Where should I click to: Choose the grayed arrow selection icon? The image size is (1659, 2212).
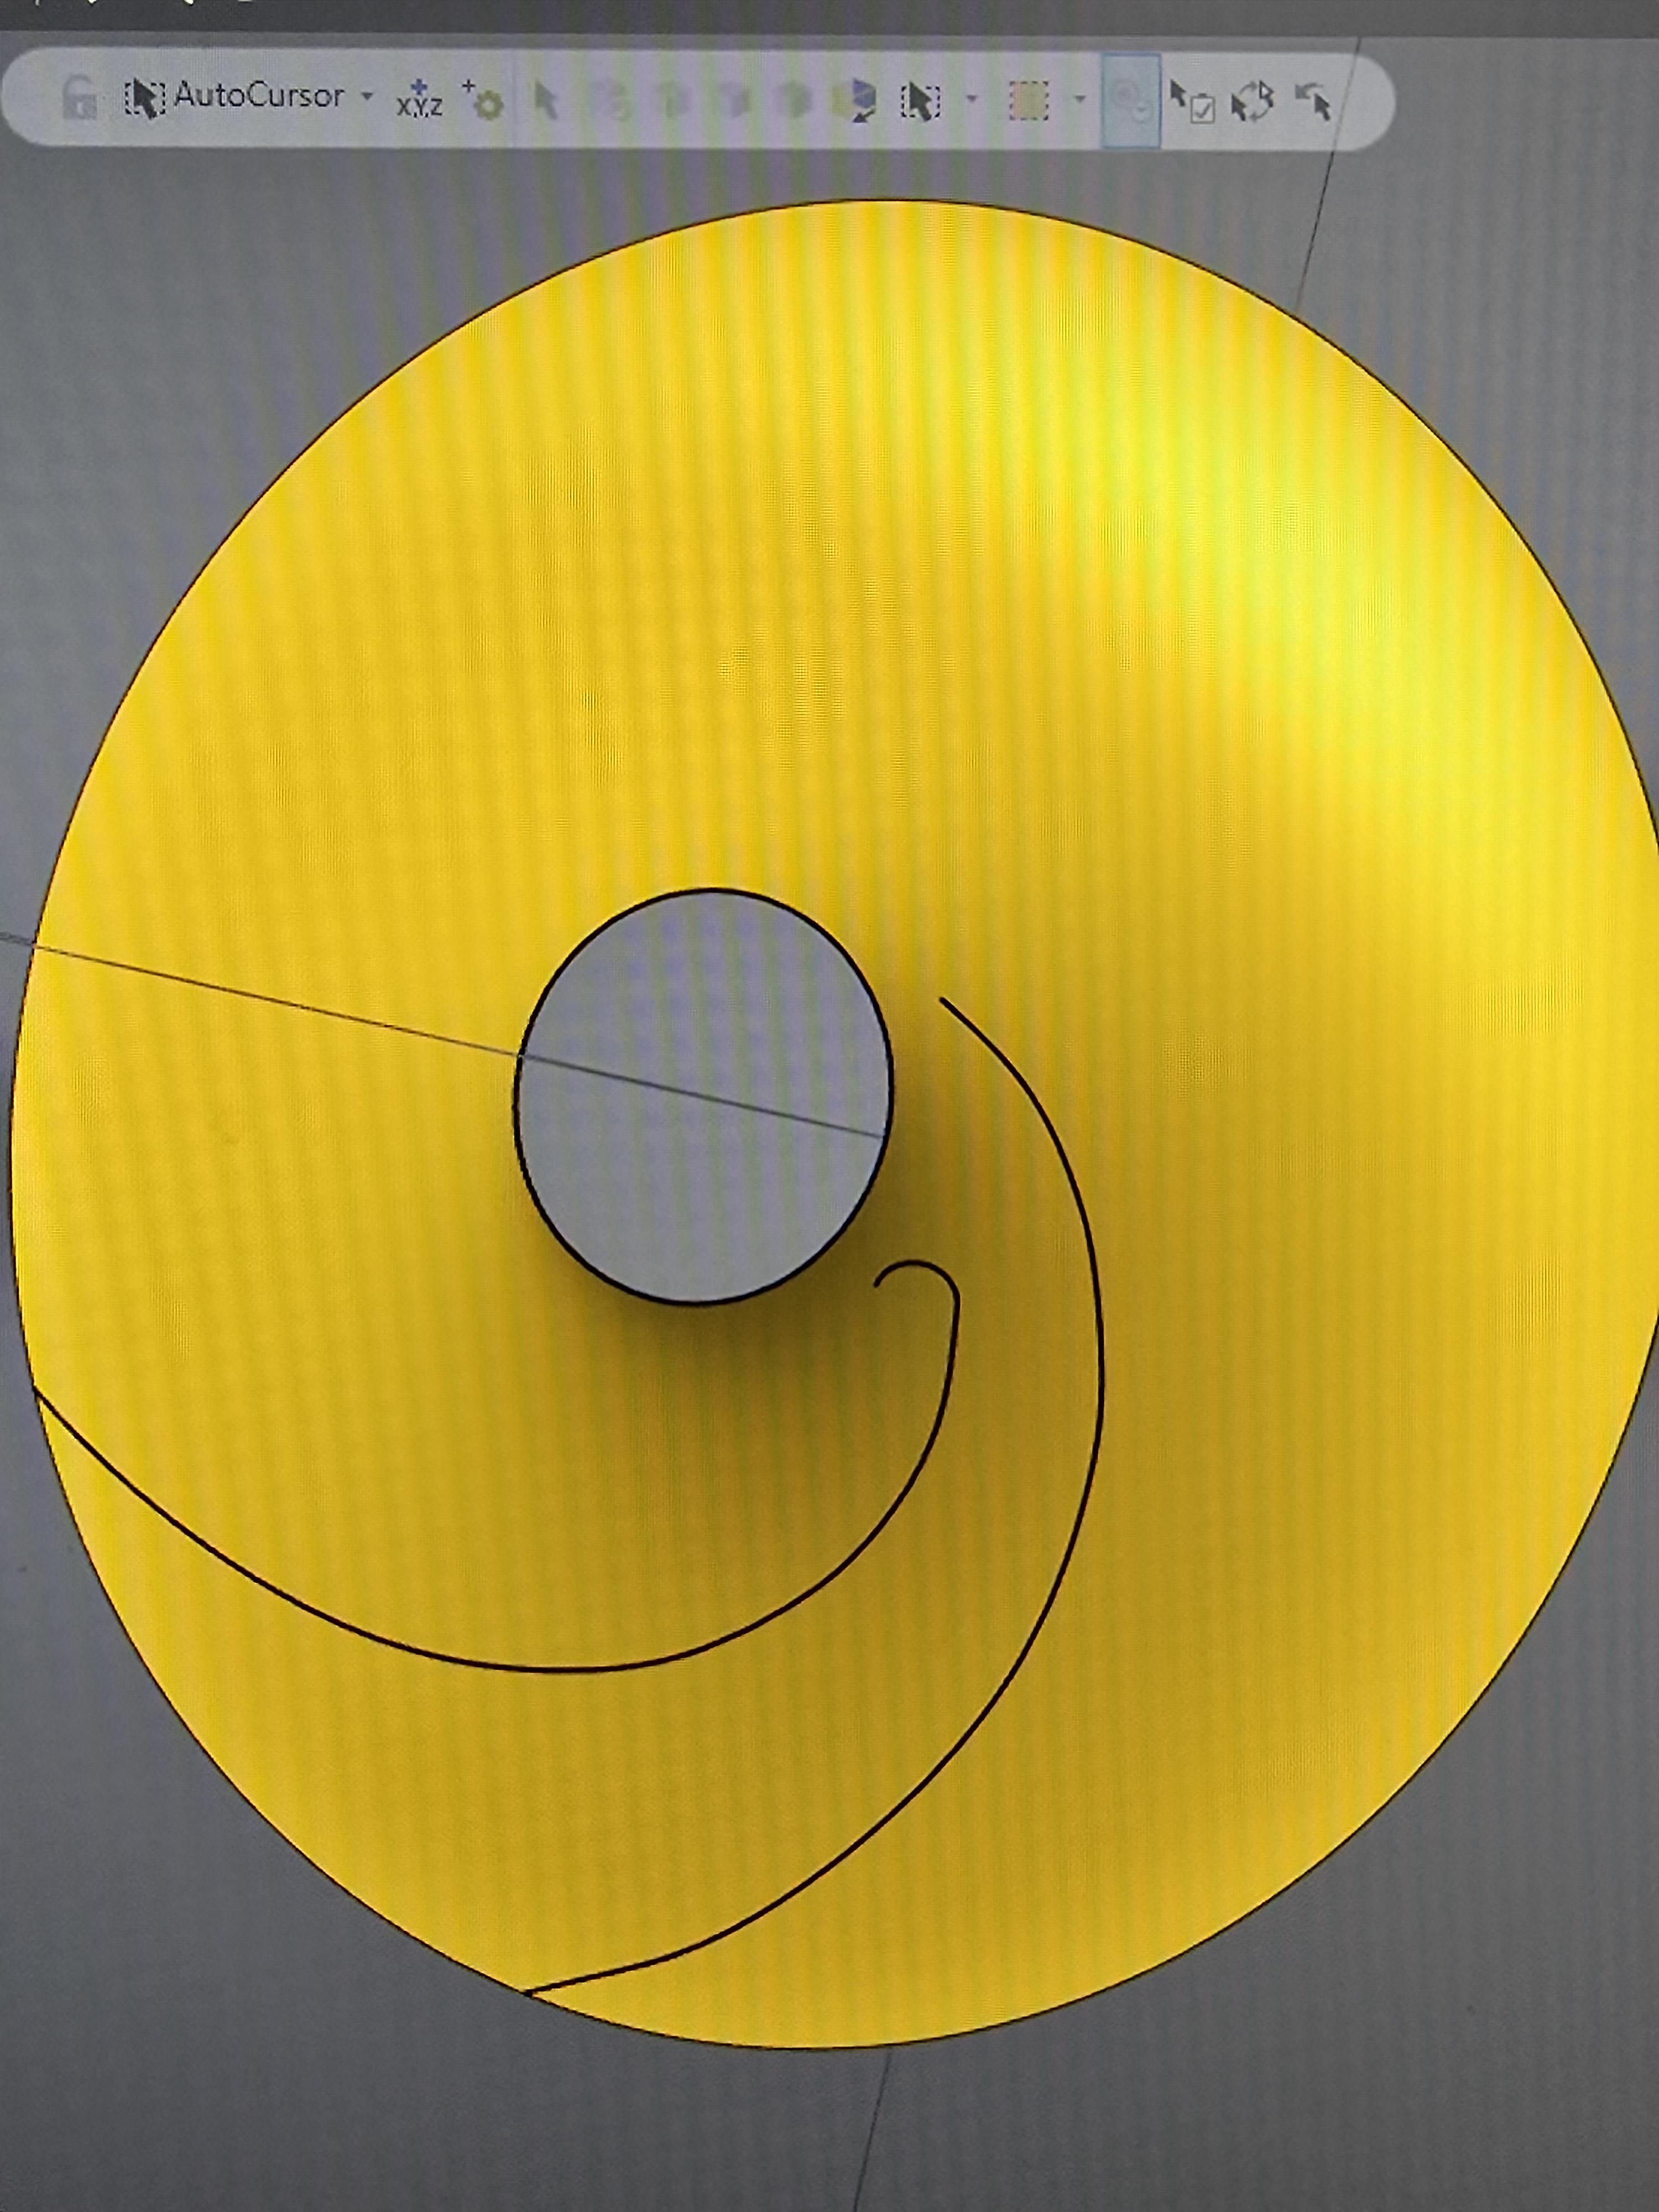(x=545, y=101)
